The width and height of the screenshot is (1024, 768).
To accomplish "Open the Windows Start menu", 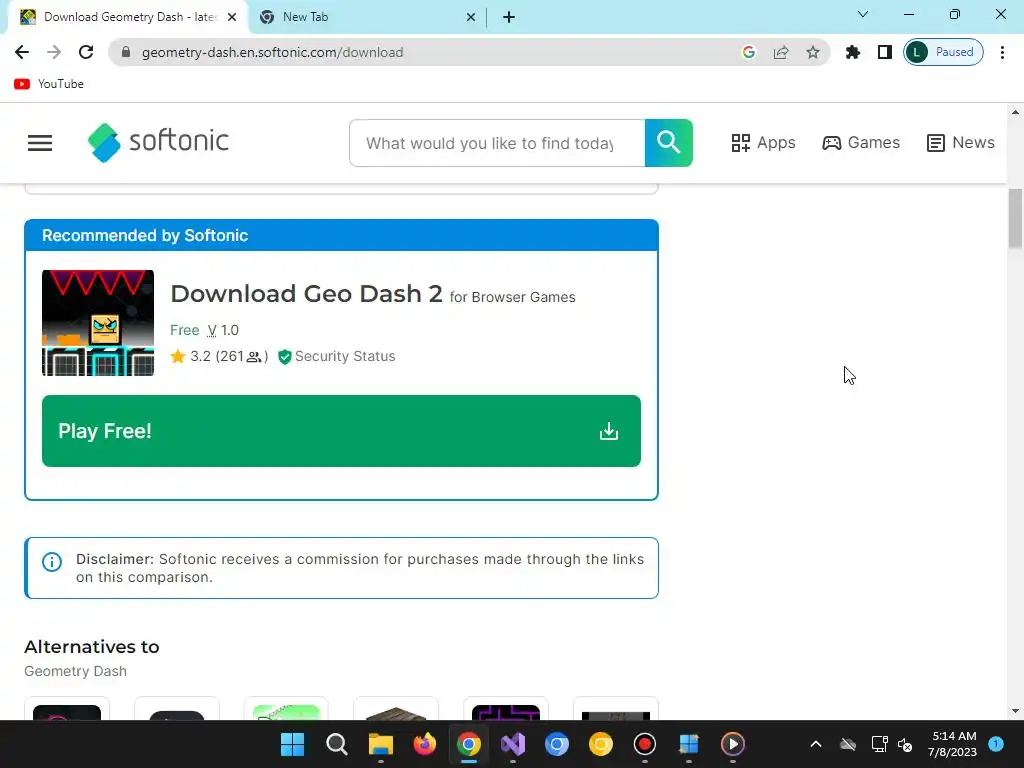I will pos(293,744).
